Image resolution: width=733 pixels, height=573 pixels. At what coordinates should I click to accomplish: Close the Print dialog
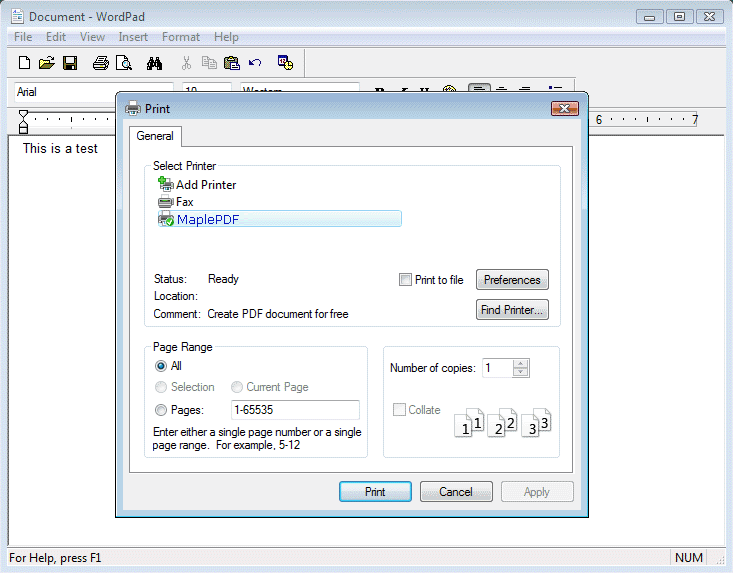(x=565, y=108)
